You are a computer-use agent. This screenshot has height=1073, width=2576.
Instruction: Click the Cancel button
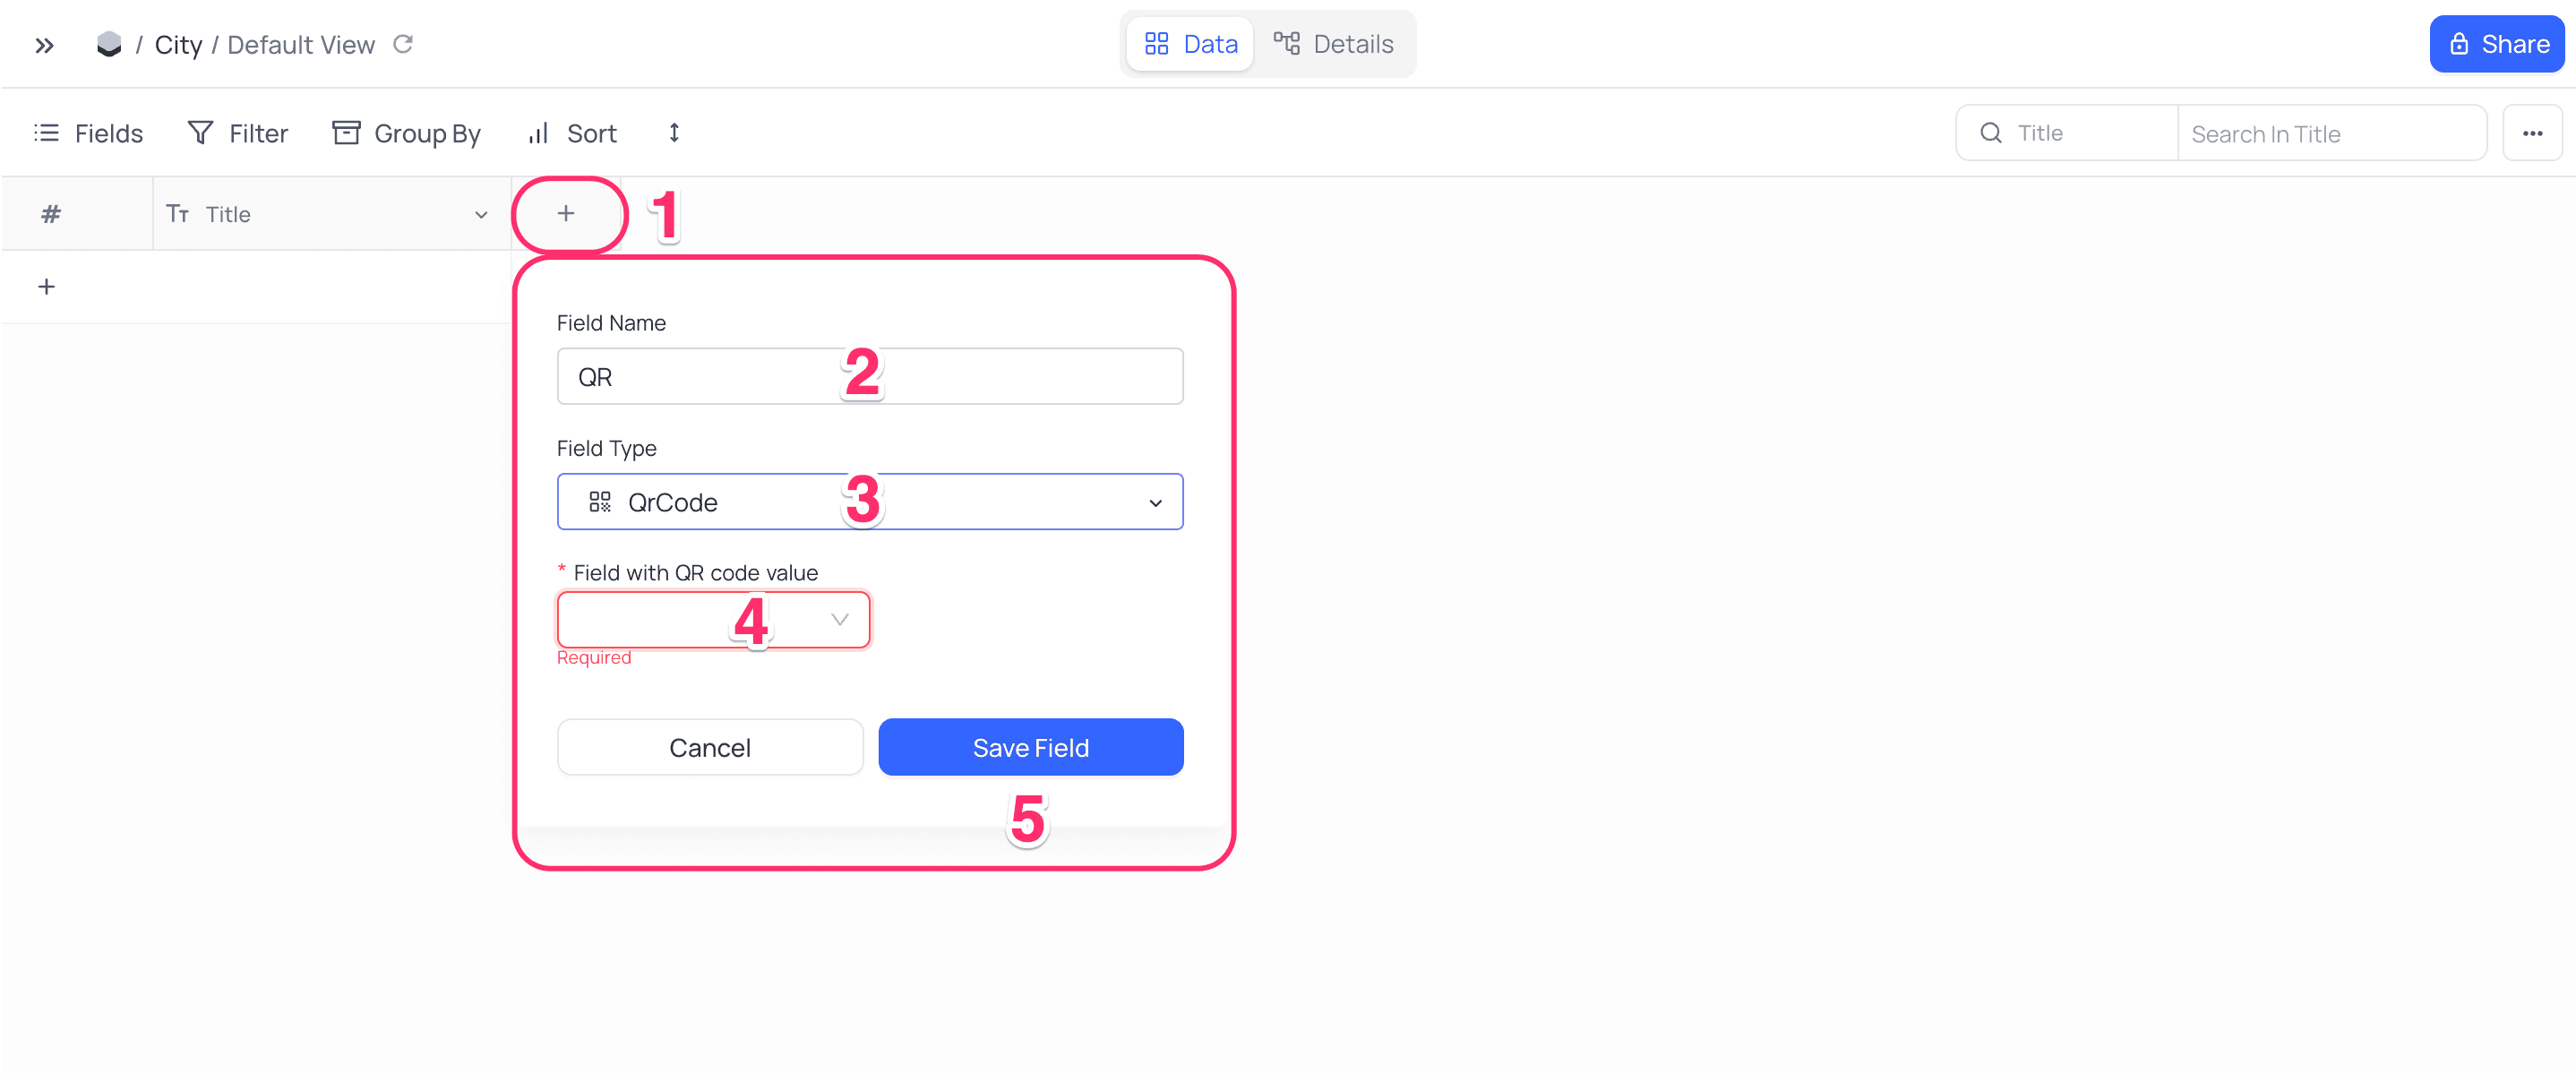(x=709, y=748)
